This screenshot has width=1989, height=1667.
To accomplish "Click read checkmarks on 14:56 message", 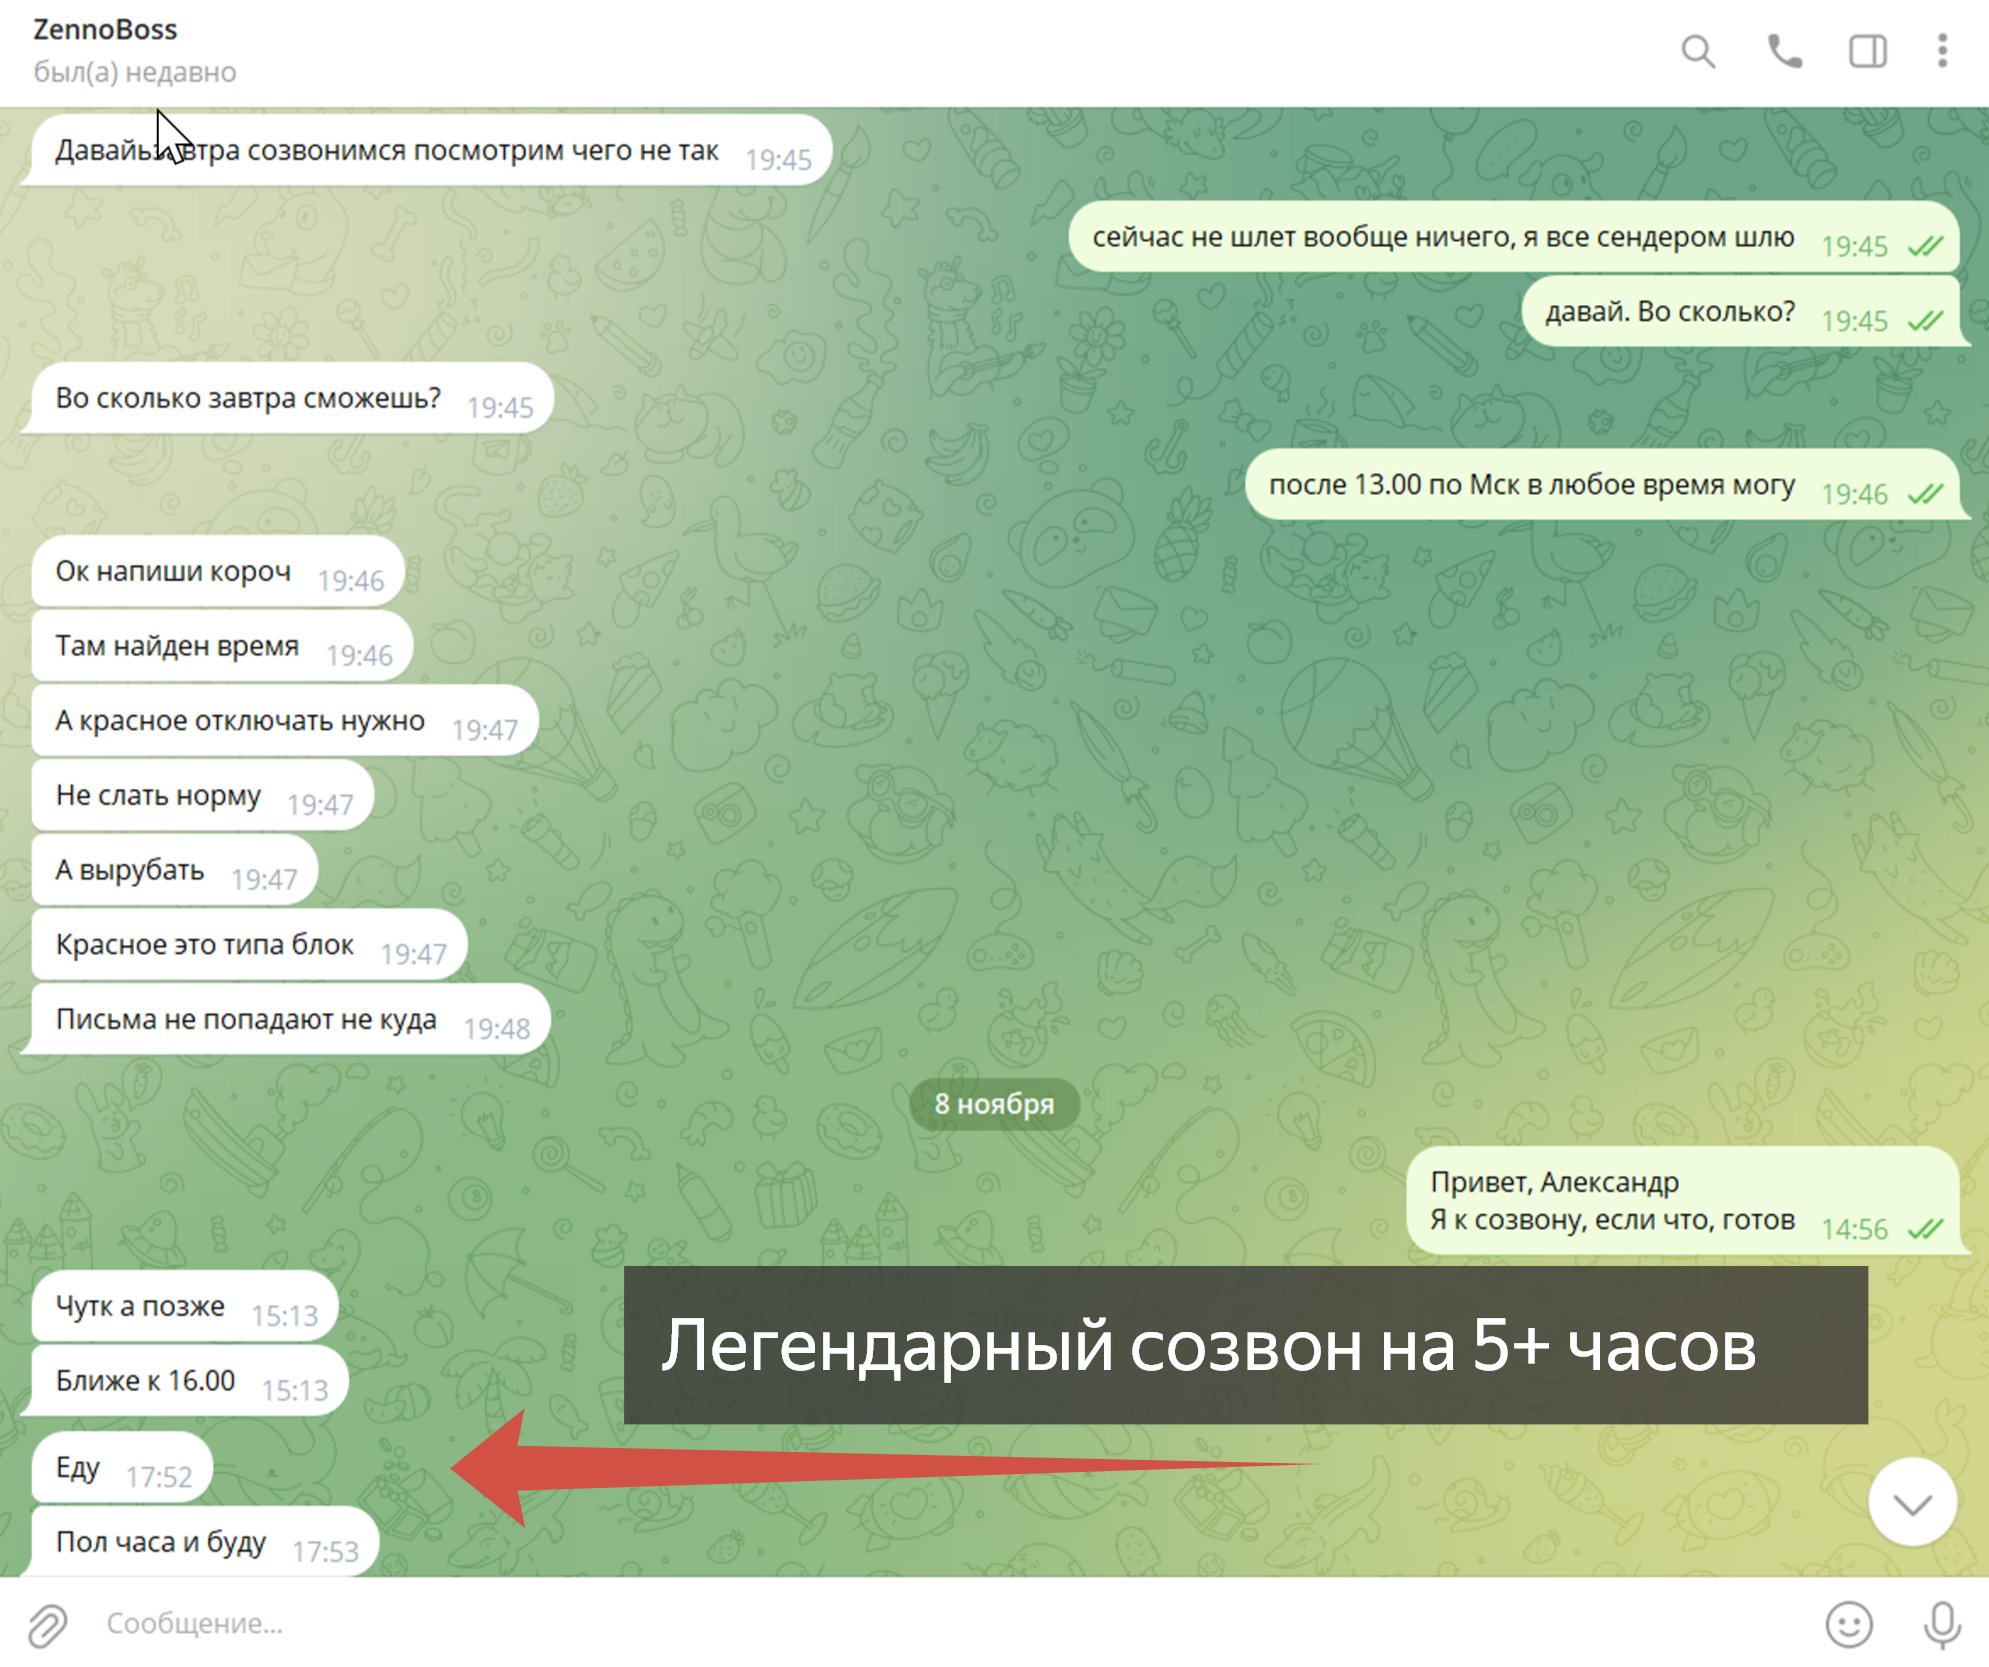I will click(1925, 1229).
